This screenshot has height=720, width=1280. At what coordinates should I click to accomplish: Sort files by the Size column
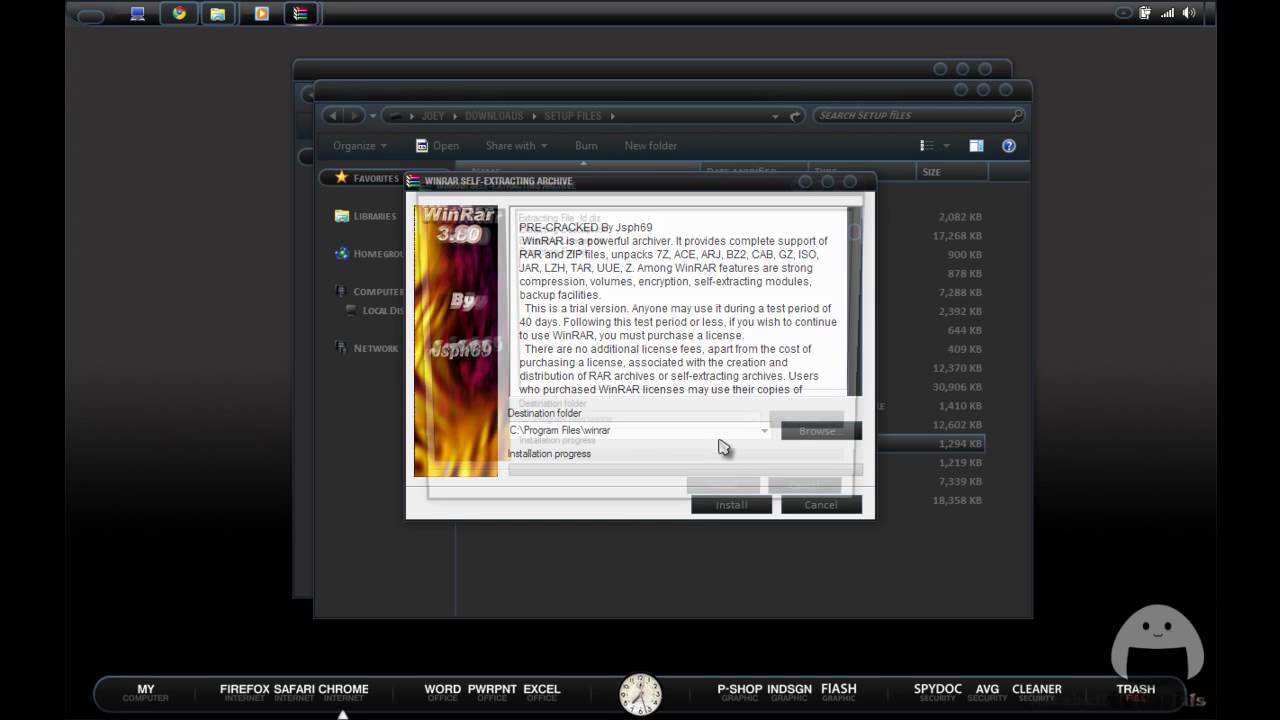pyautogui.click(x=951, y=172)
